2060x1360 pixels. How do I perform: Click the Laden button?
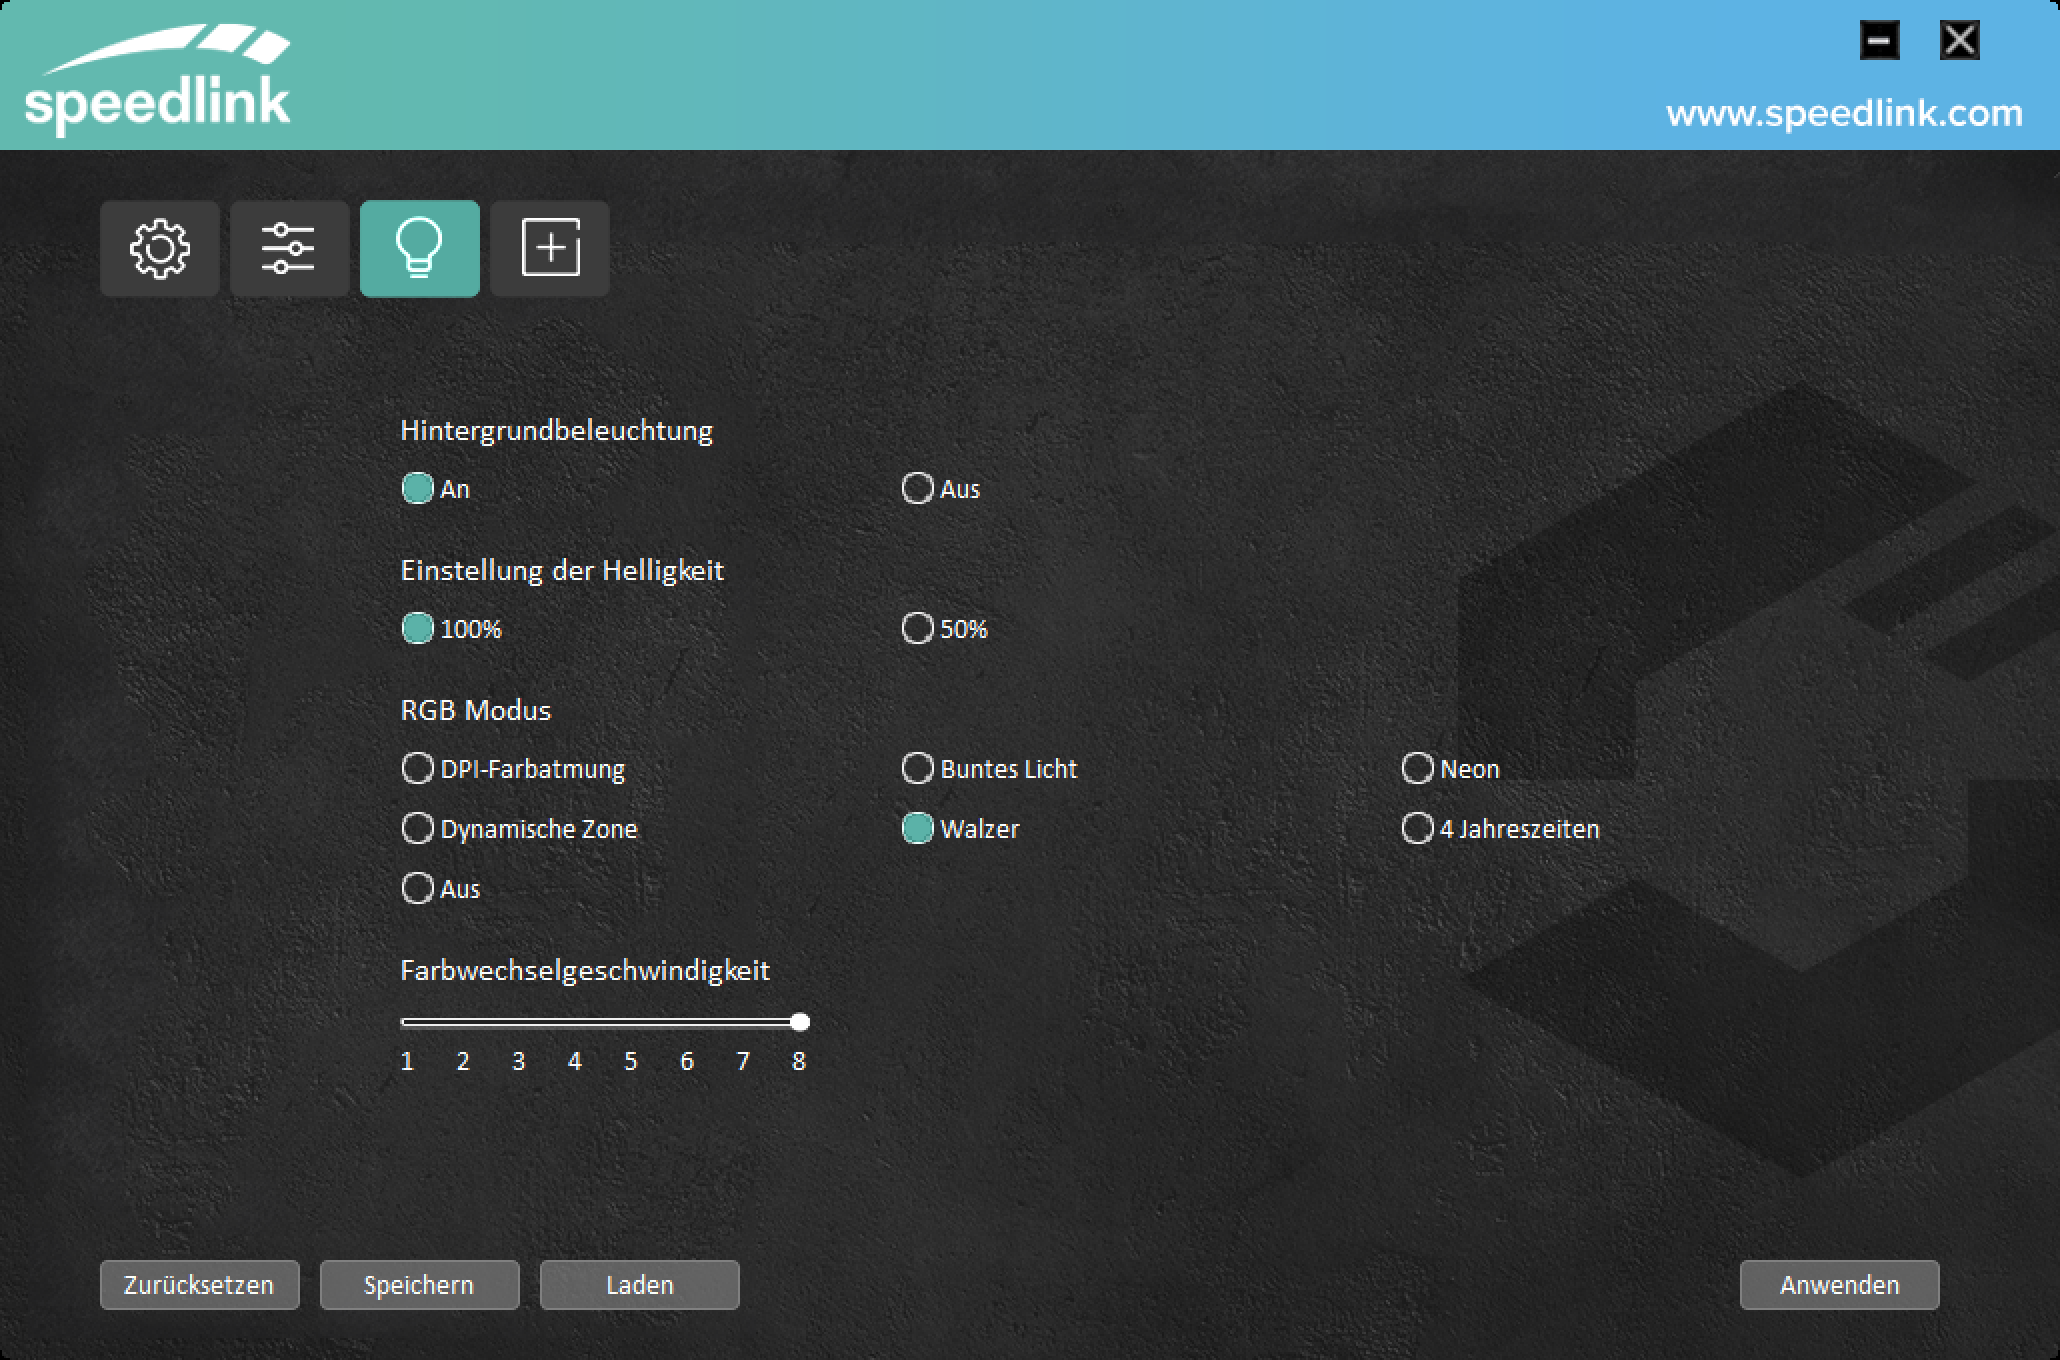pyautogui.click(x=639, y=1285)
